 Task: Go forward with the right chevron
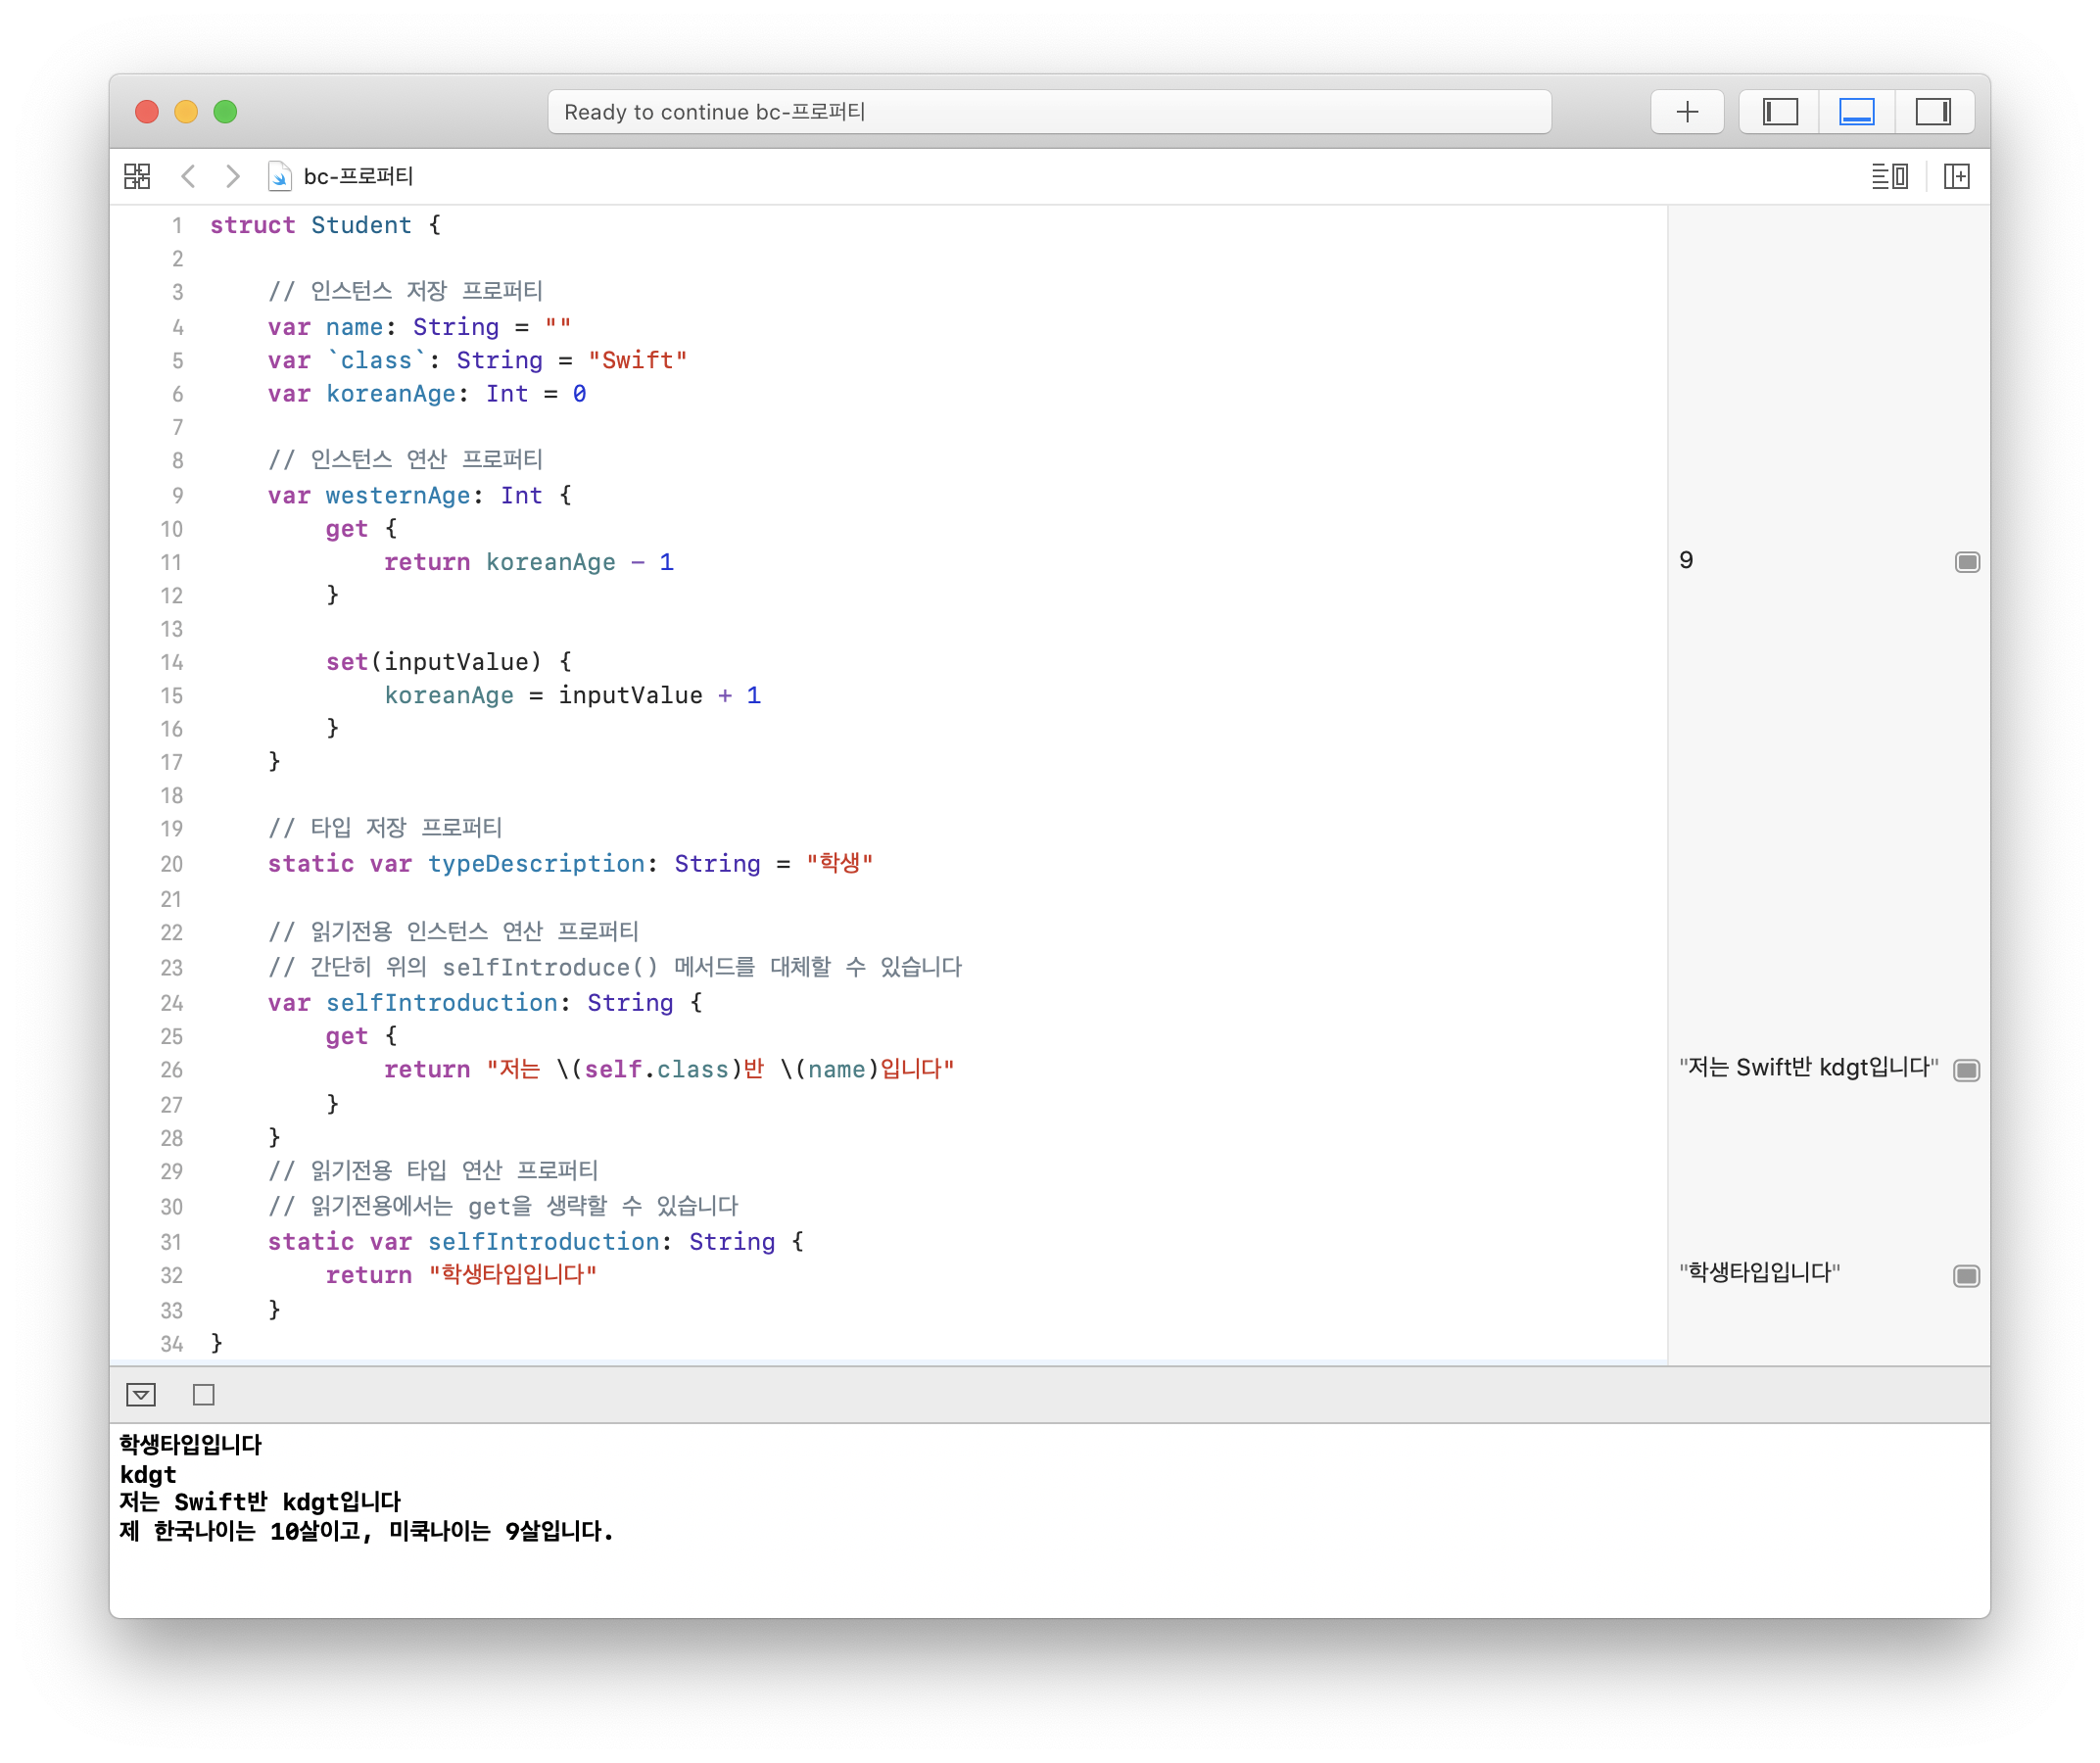[x=233, y=177]
